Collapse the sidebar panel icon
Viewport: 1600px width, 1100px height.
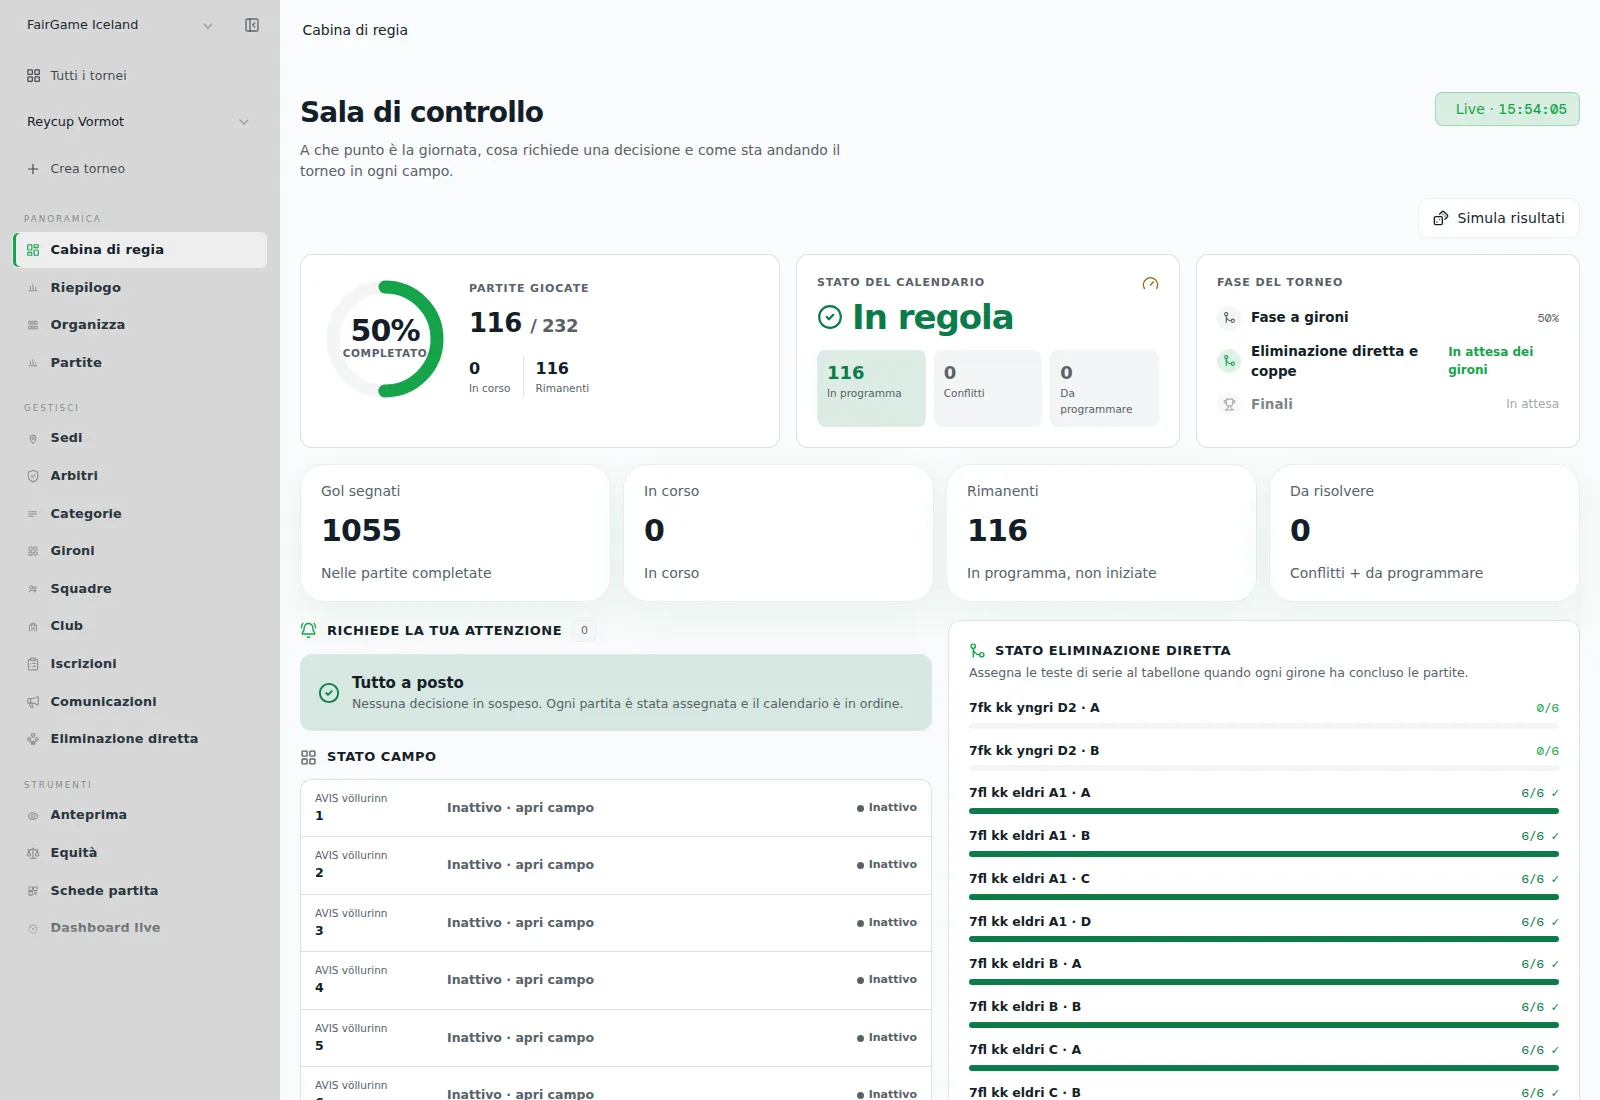click(x=252, y=25)
